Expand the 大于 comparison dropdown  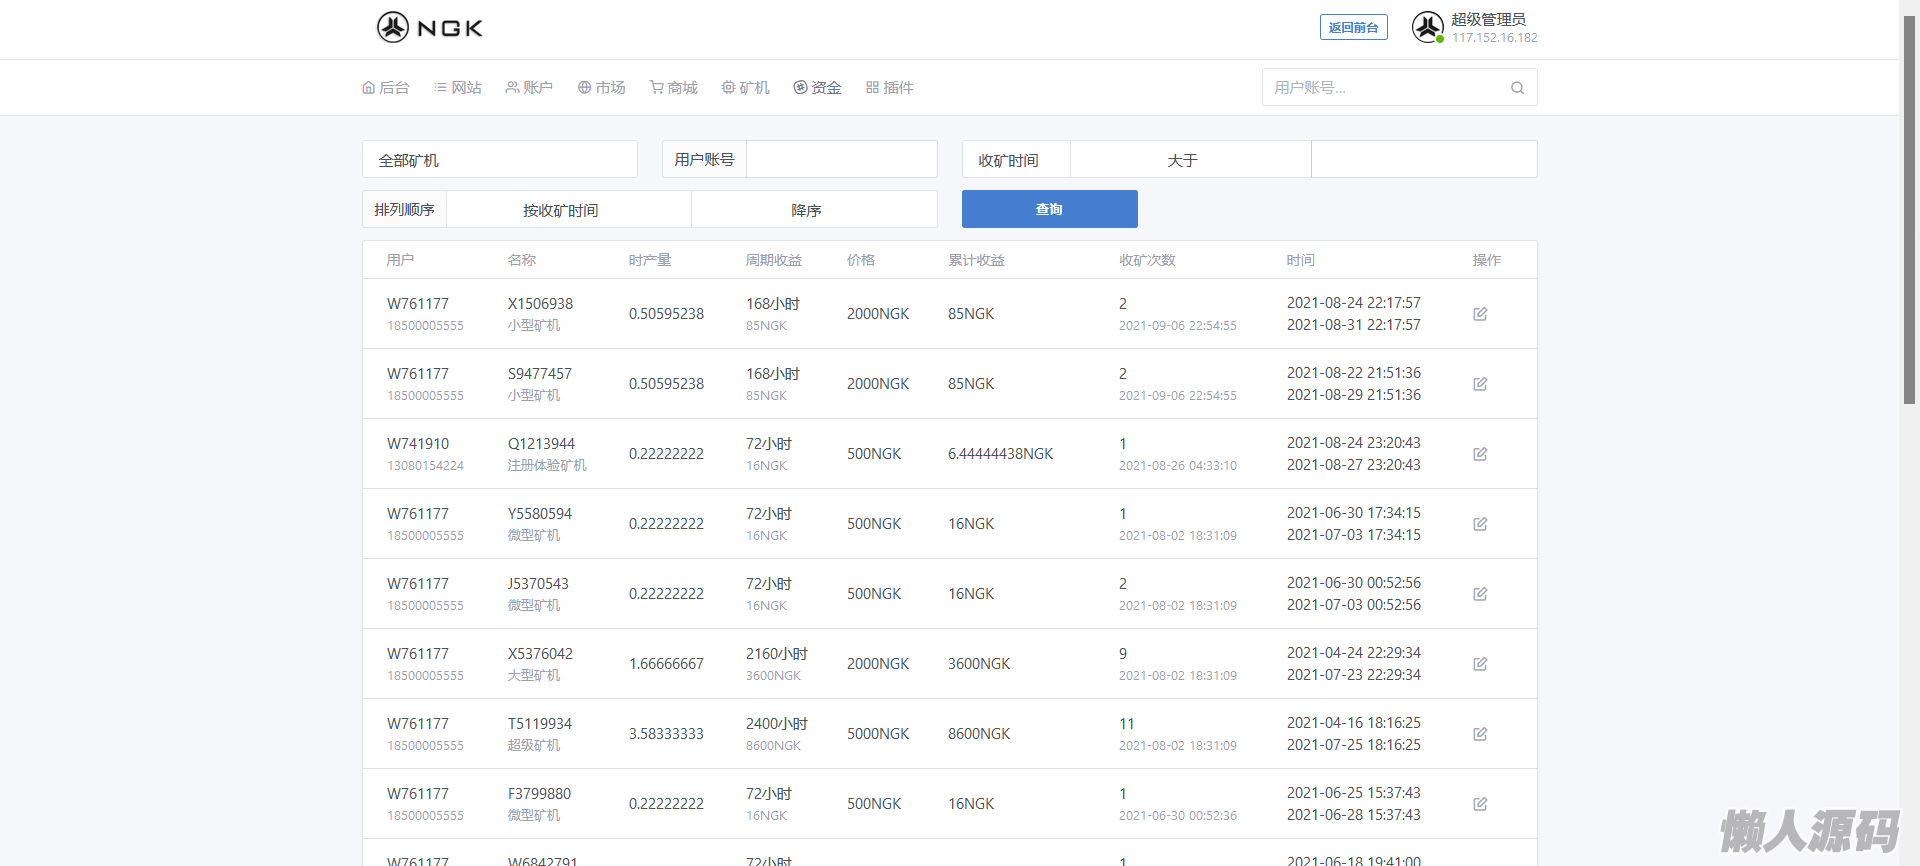click(x=1190, y=160)
